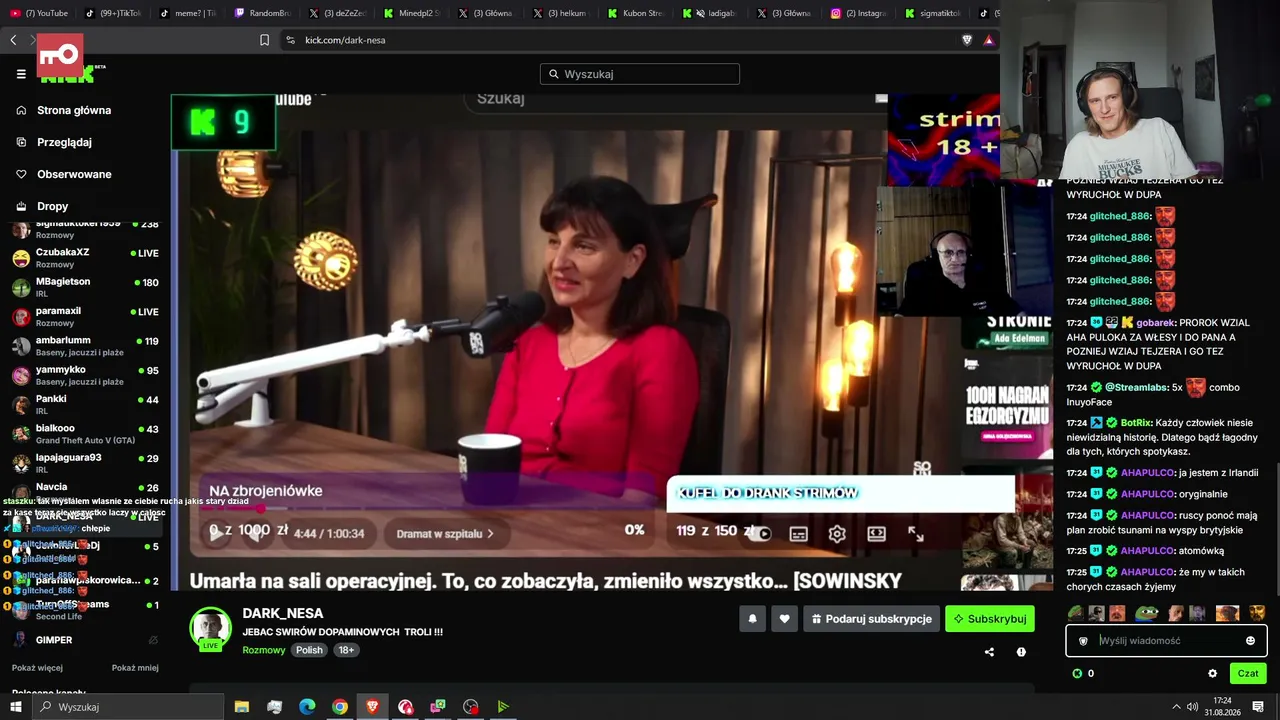Open the embedded video settings gear
1280x720 pixels.
pyautogui.click(x=837, y=534)
